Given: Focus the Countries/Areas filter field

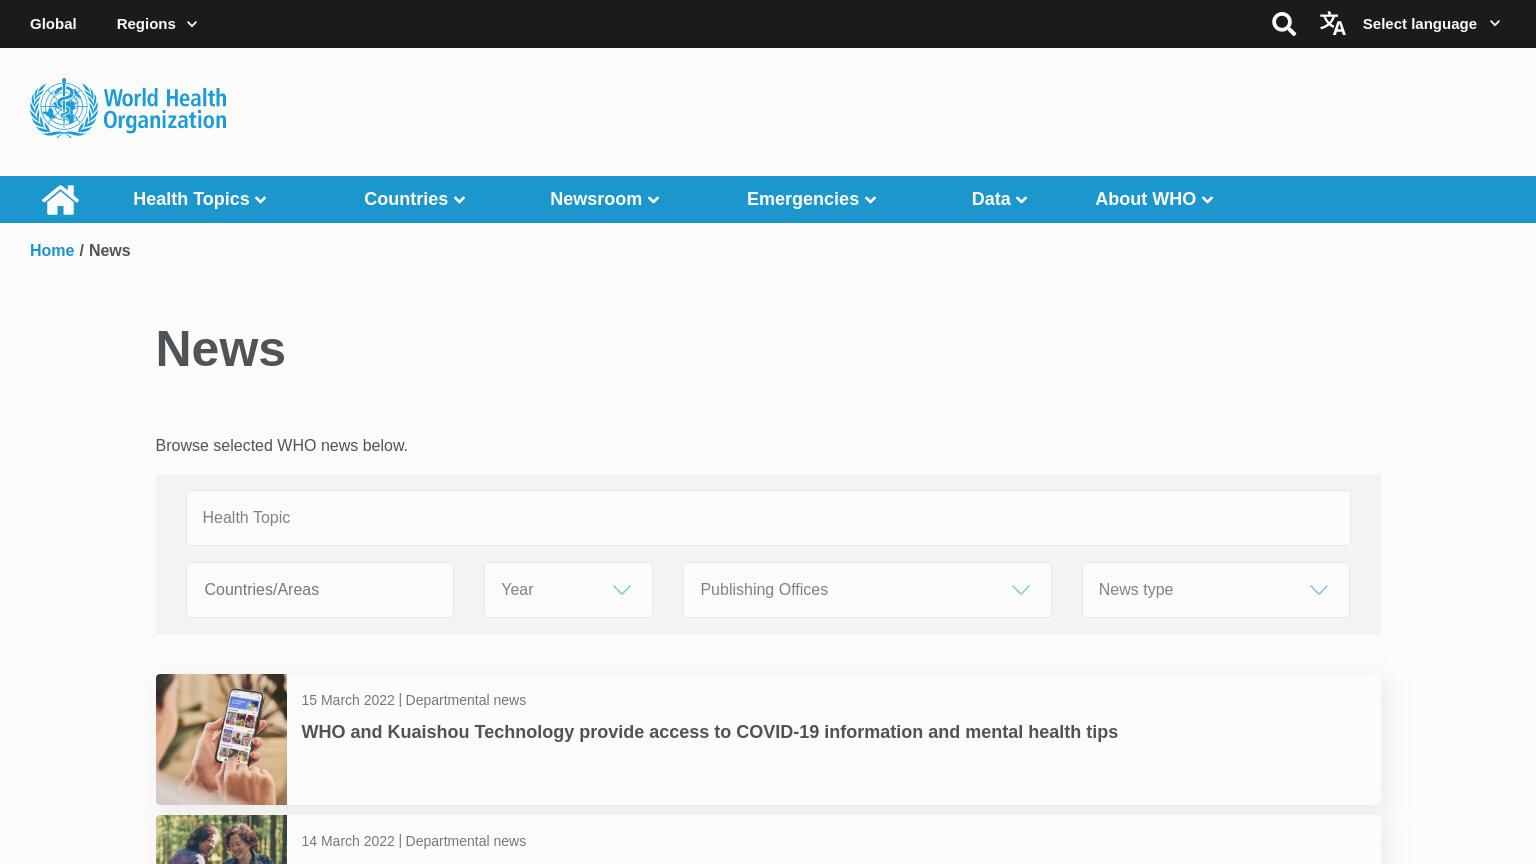Looking at the screenshot, I should click(x=320, y=590).
